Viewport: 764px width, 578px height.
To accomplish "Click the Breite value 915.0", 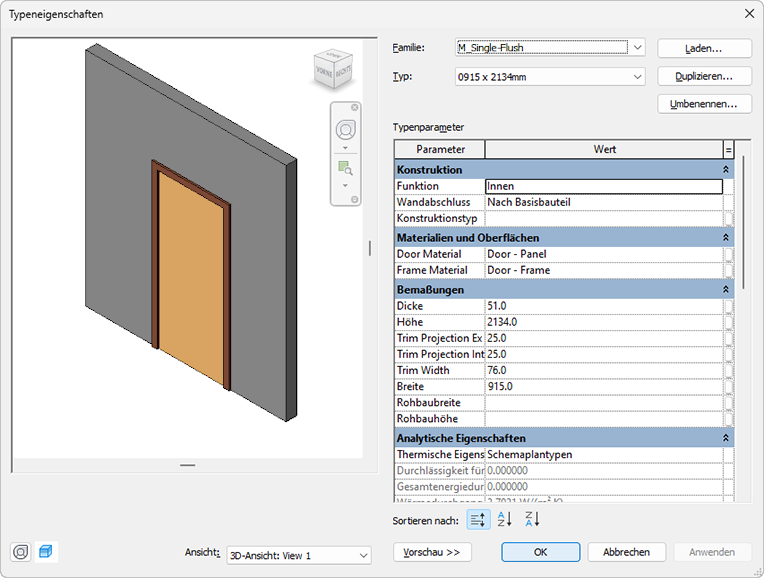I will coord(604,386).
